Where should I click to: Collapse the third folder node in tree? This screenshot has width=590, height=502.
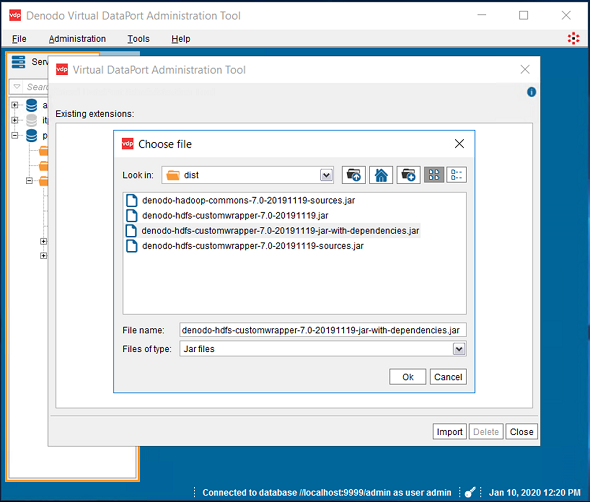(29, 181)
